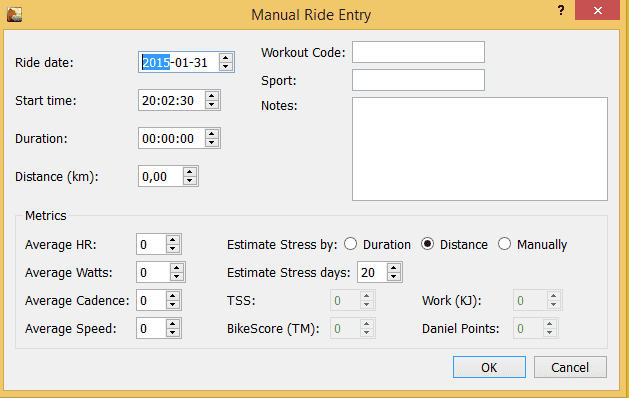
Task: Decrease Ride date with the down arrow
Action: [x=225, y=67]
